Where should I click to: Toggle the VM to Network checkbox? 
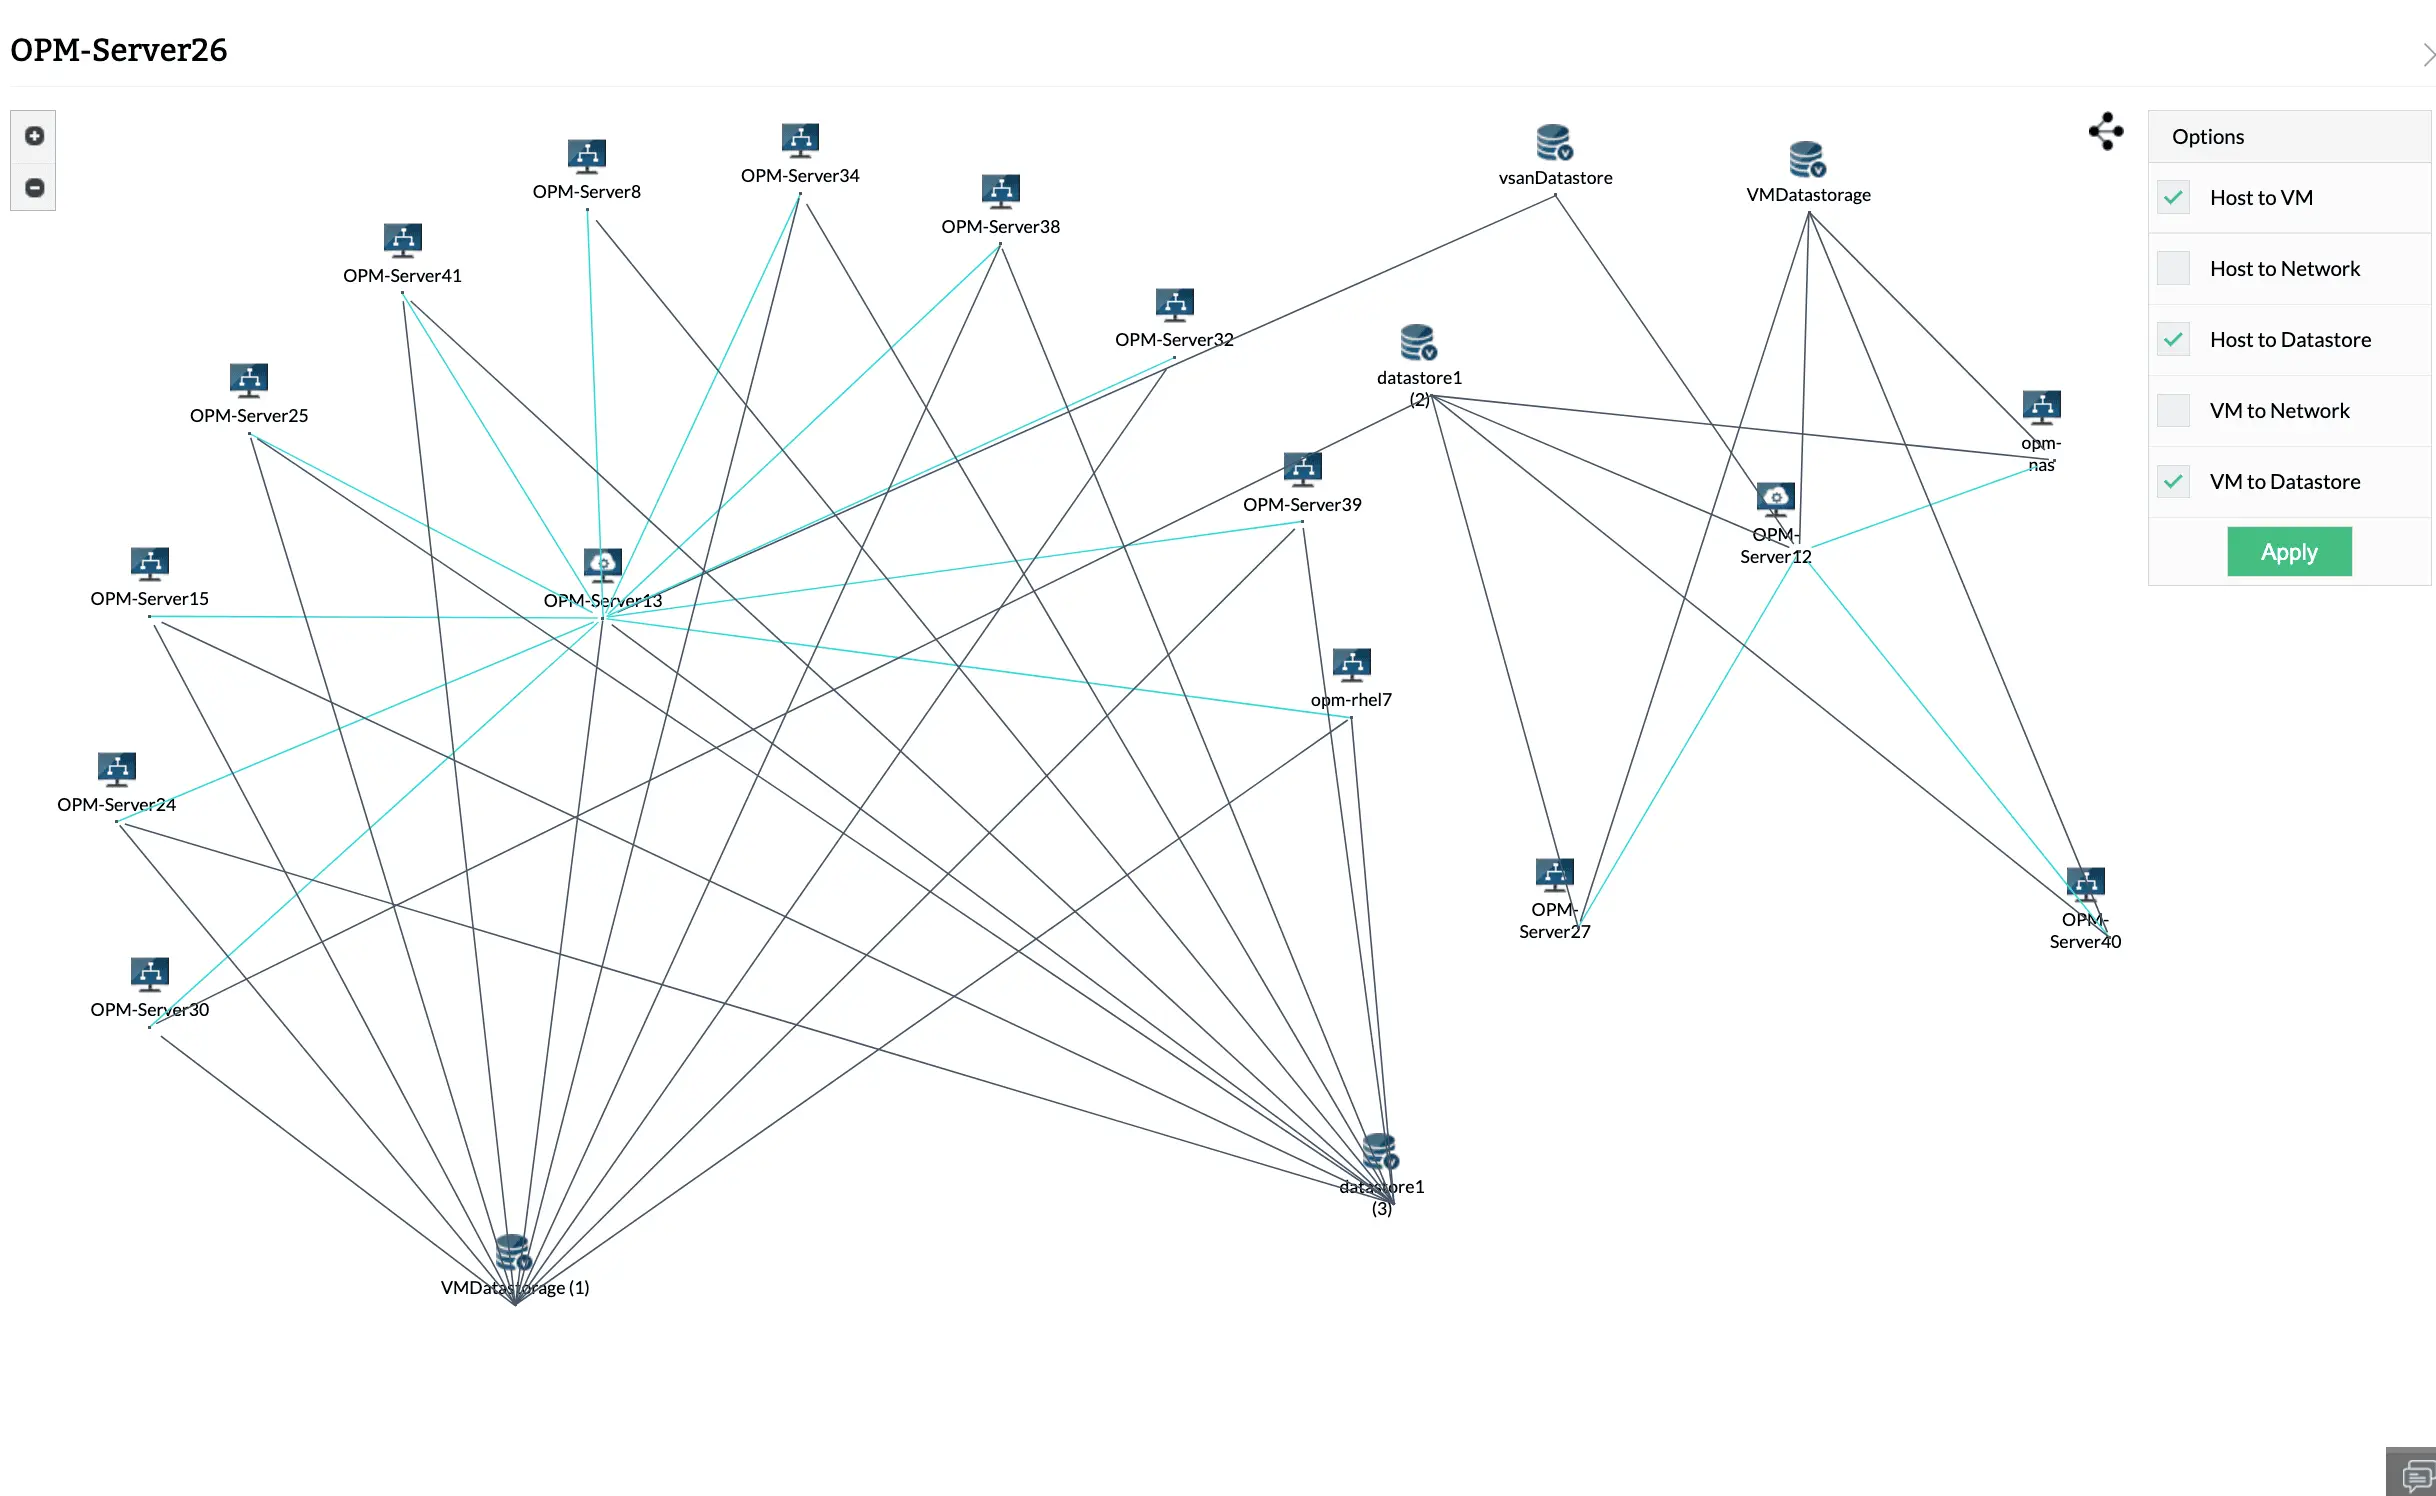(2172, 409)
